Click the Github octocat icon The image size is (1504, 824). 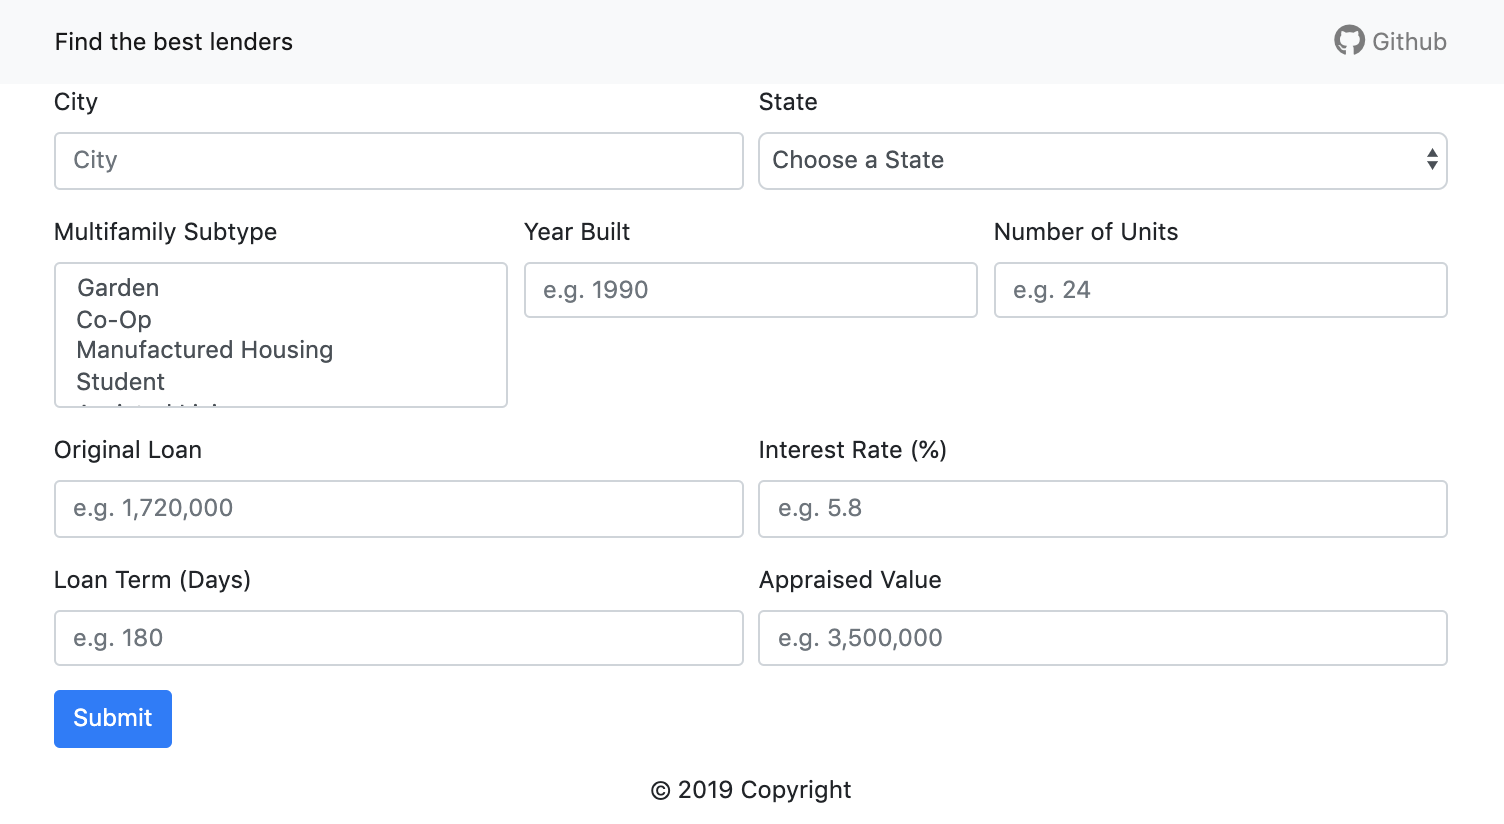point(1349,41)
